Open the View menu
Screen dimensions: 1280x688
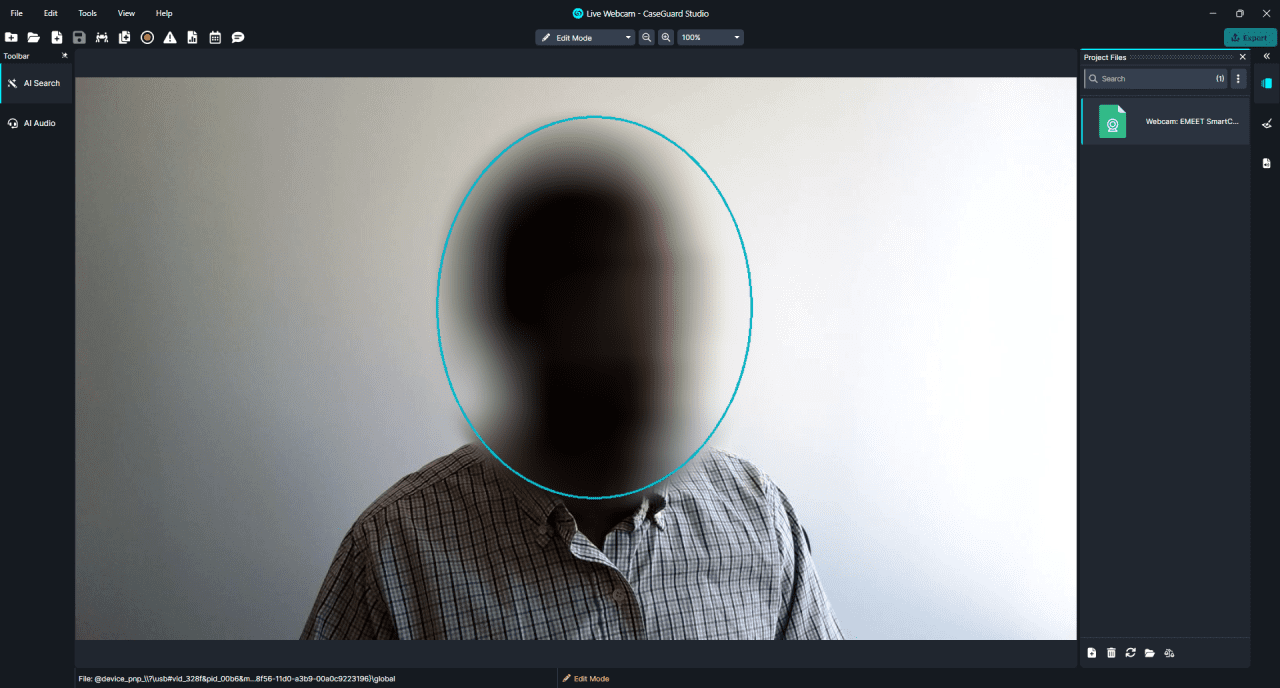point(126,13)
